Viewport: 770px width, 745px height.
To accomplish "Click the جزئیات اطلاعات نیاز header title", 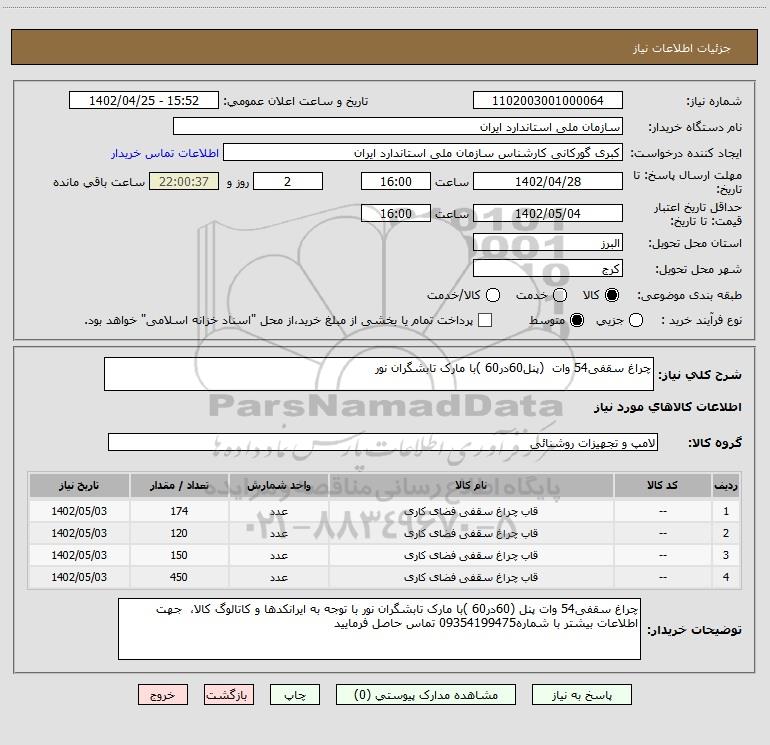I will 682,48.
